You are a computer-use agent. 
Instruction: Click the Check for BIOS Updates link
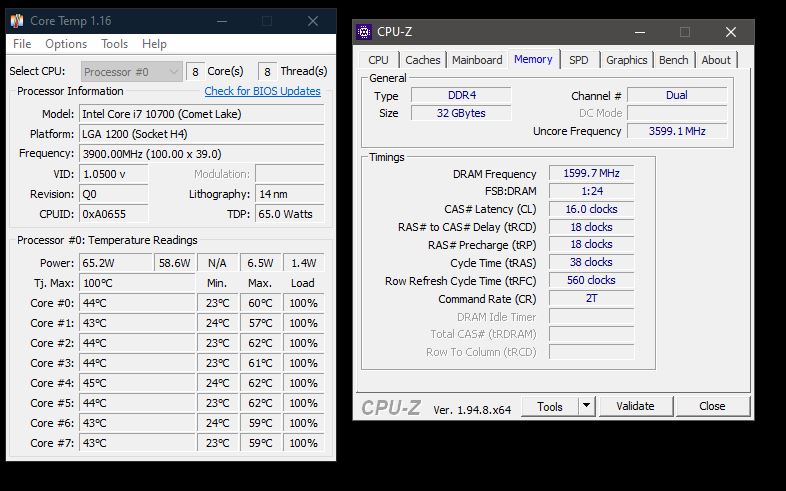click(x=262, y=91)
